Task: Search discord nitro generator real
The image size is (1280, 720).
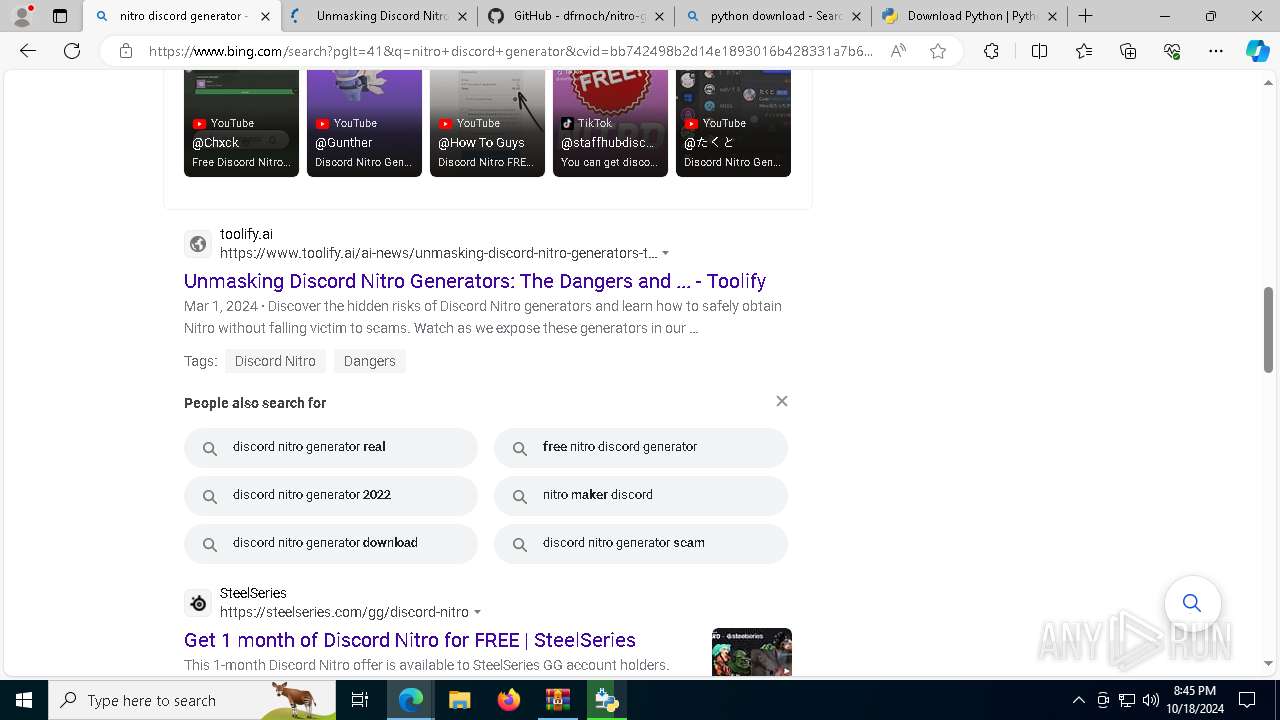Action: 331,448
